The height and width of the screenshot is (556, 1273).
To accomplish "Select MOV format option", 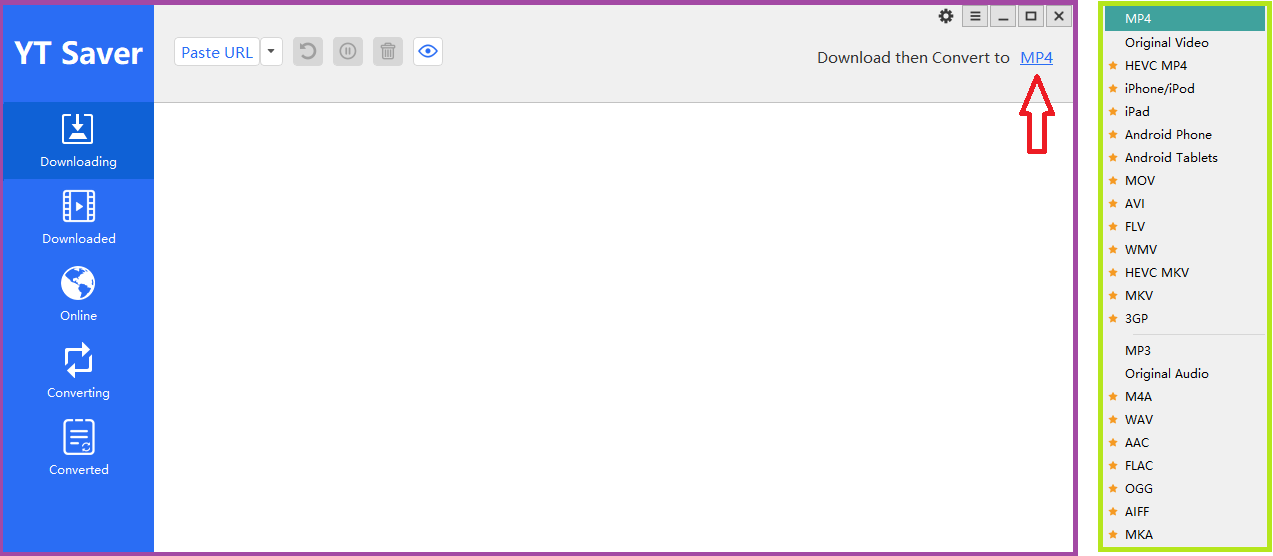I will pos(1185,181).
